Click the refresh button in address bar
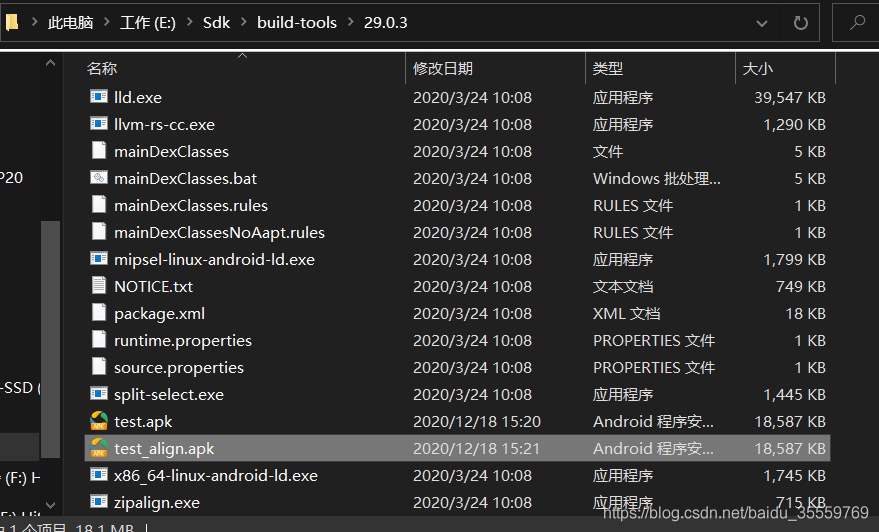879x532 pixels. point(801,23)
